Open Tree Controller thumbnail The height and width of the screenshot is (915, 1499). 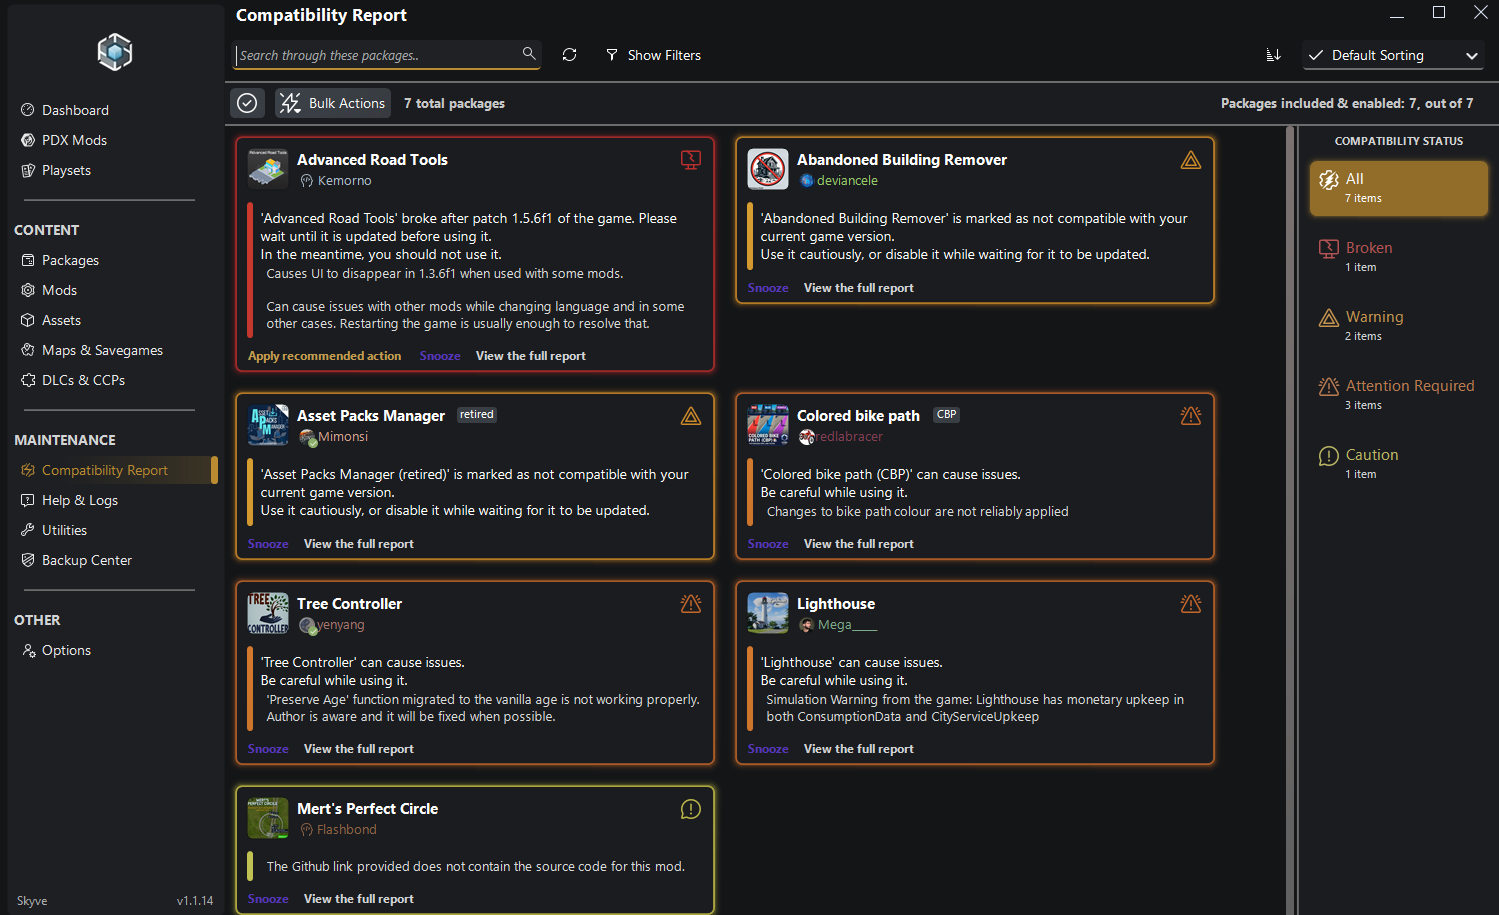tap(268, 613)
